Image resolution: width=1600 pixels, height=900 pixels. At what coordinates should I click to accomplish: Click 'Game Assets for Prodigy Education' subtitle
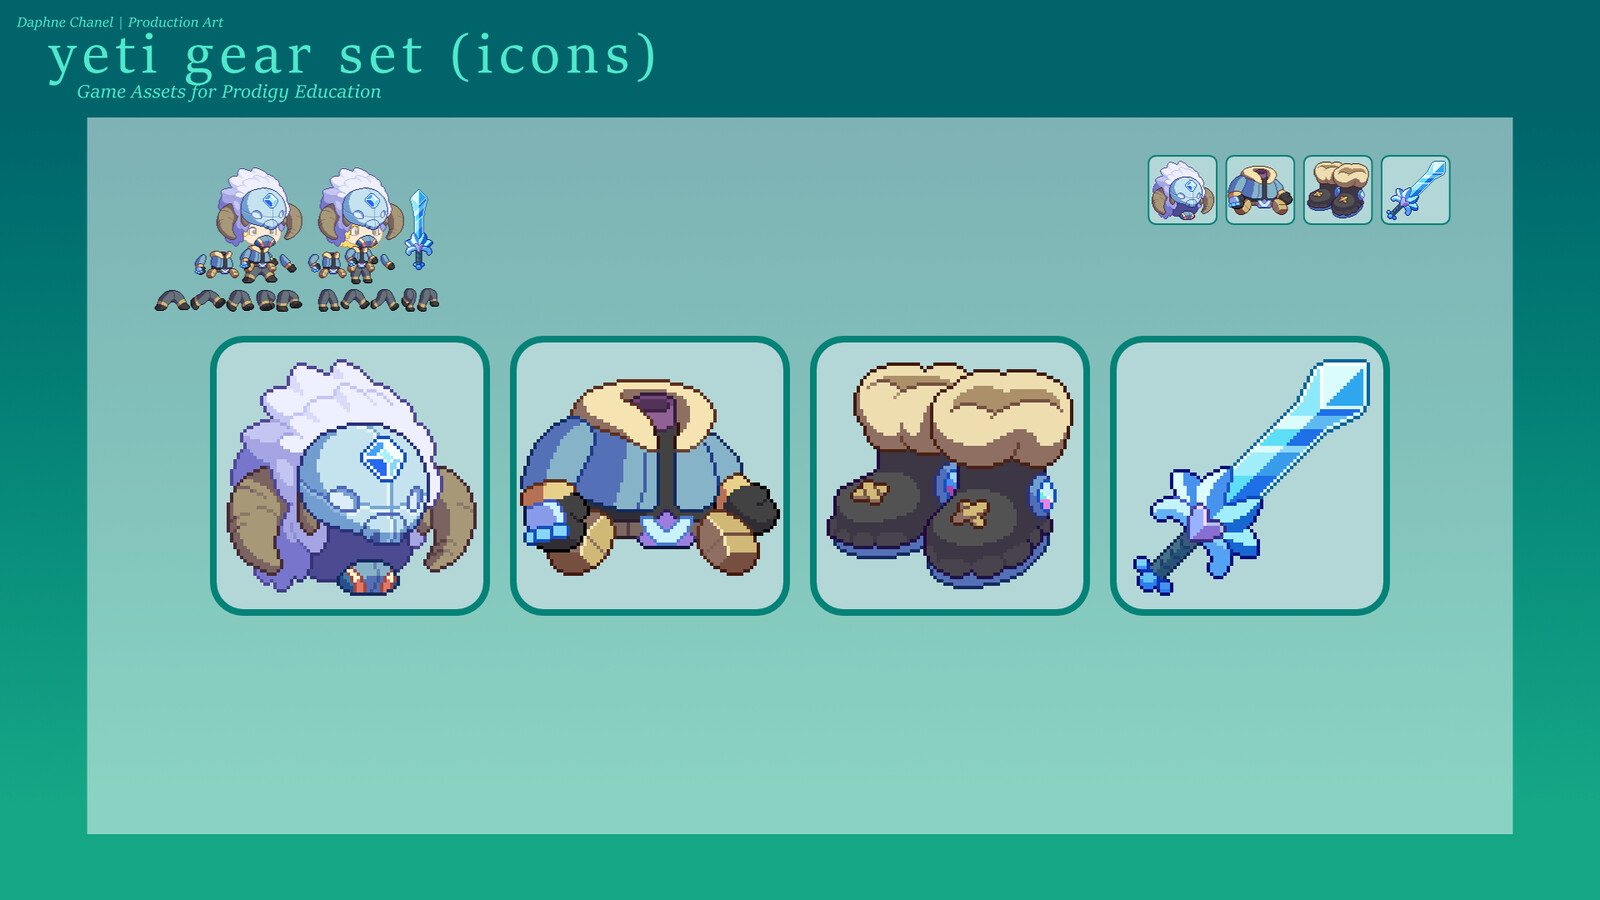click(229, 92)
